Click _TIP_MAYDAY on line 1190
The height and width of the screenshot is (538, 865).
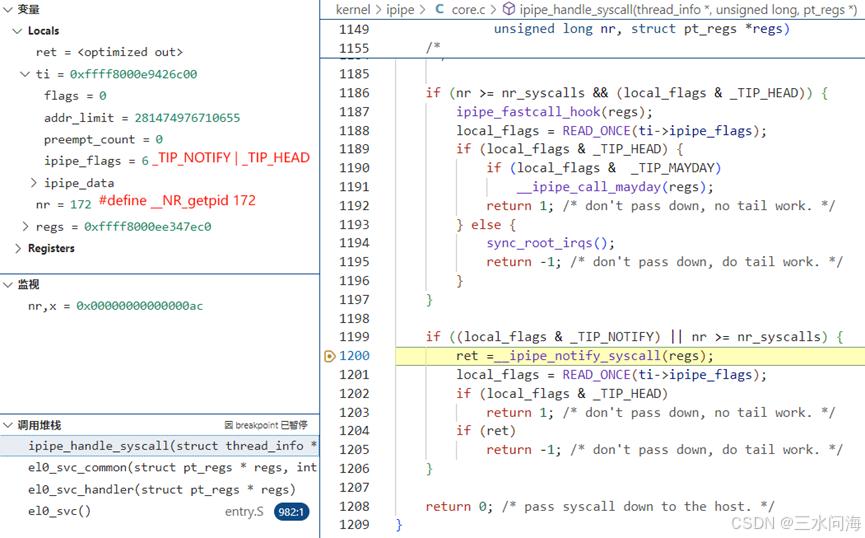pos(672,168)
